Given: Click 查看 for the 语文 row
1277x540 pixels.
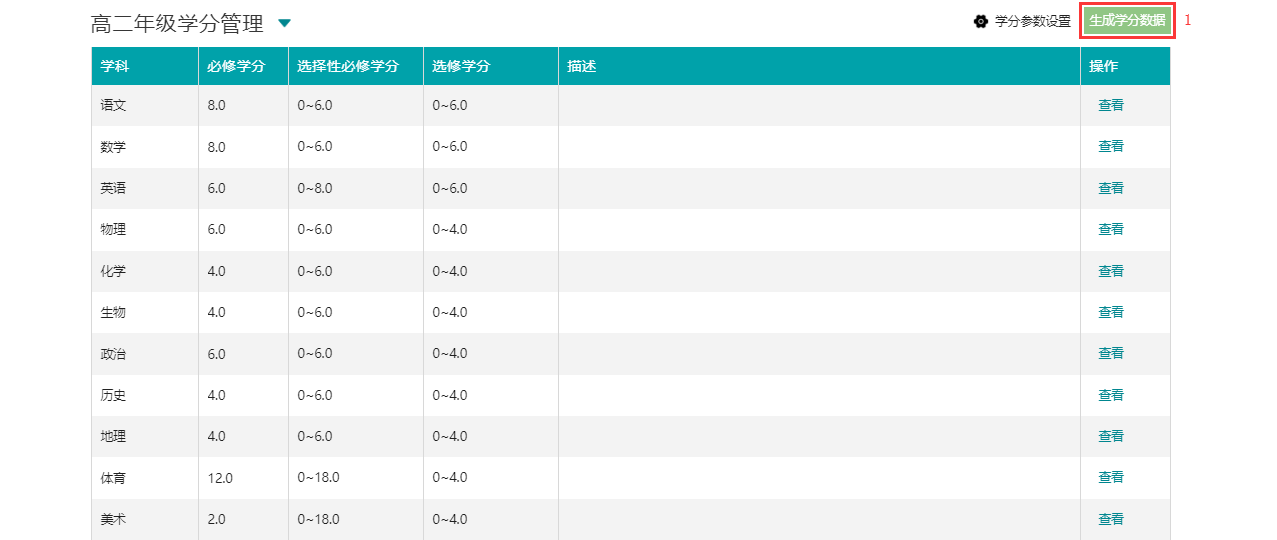Looking at the screenshot, I should (x=1111, y=105).
